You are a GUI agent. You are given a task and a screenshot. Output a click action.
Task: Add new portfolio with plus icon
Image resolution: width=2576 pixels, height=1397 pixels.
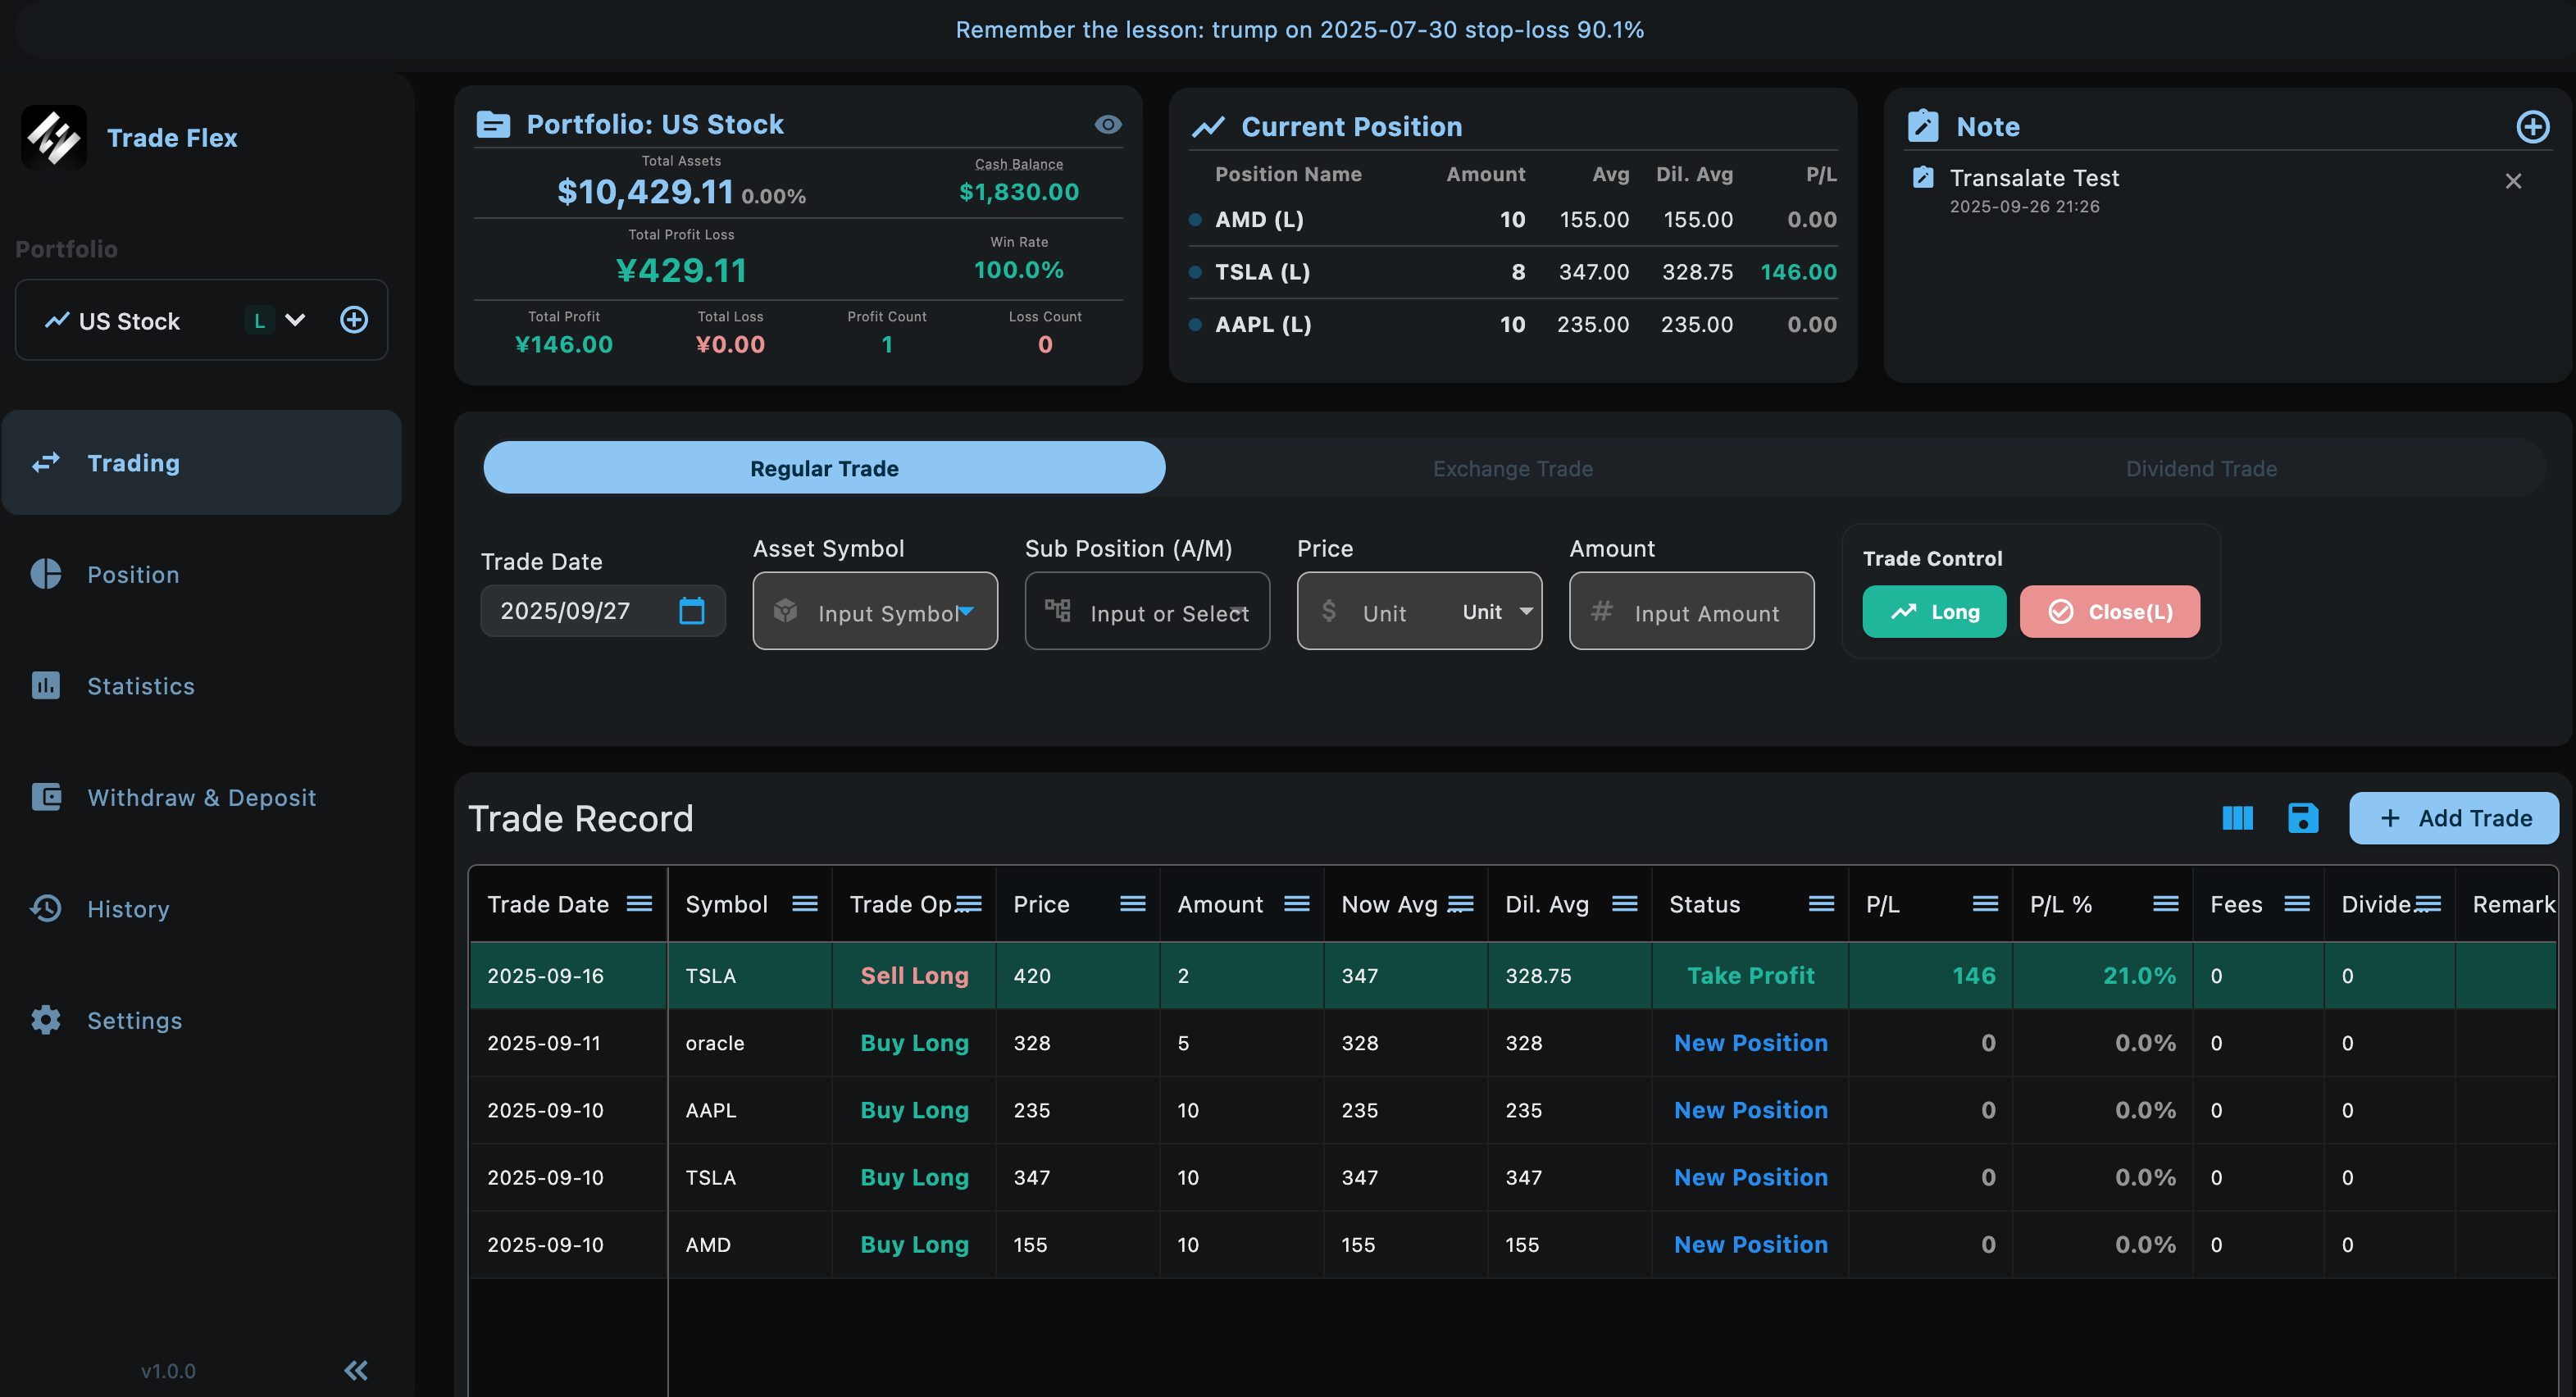pyautogui.click(x=354, y=320)
